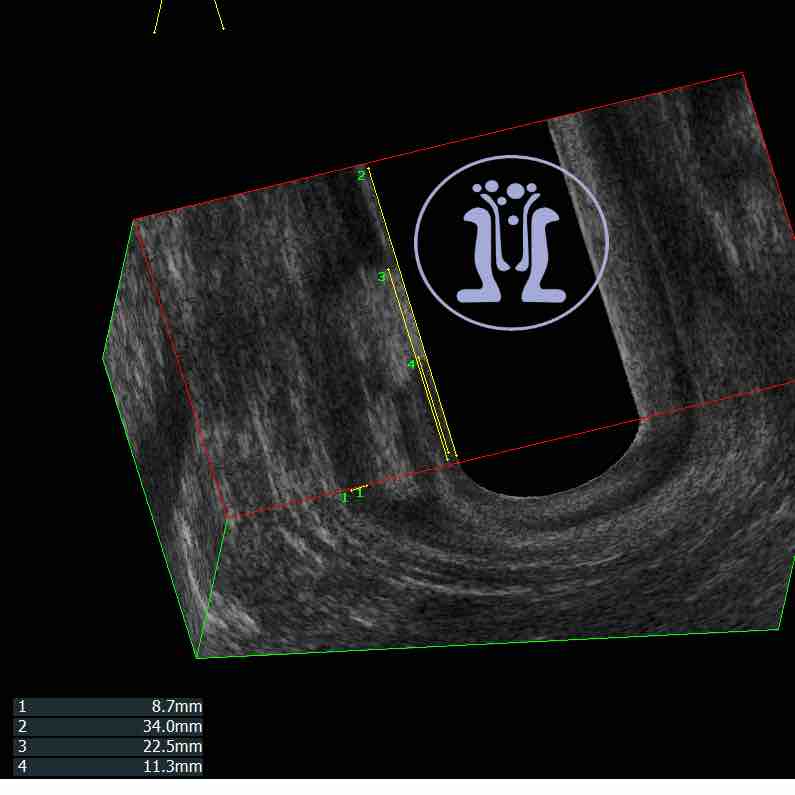Image resolution: width=795 pixels, height=795 pixels.
Task: Select measurement row 1 showing 8.7mm
Action: (x=107, y=706)
